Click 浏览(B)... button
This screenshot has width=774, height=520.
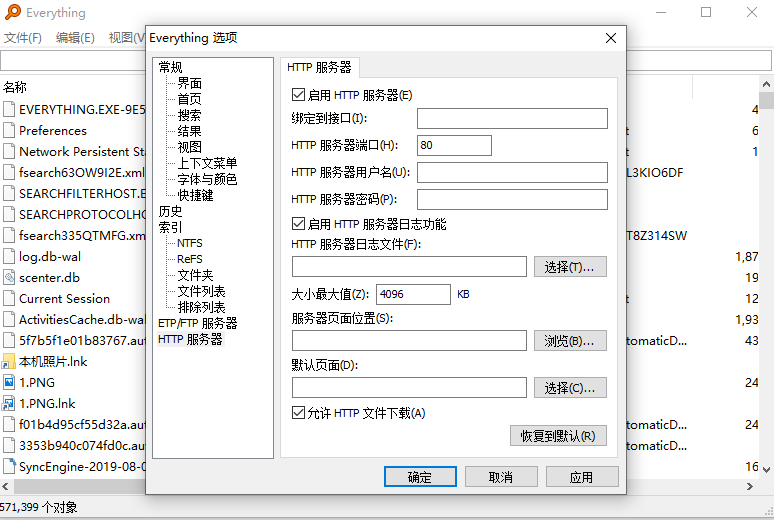pyautogui.click(x=570, y=341)
